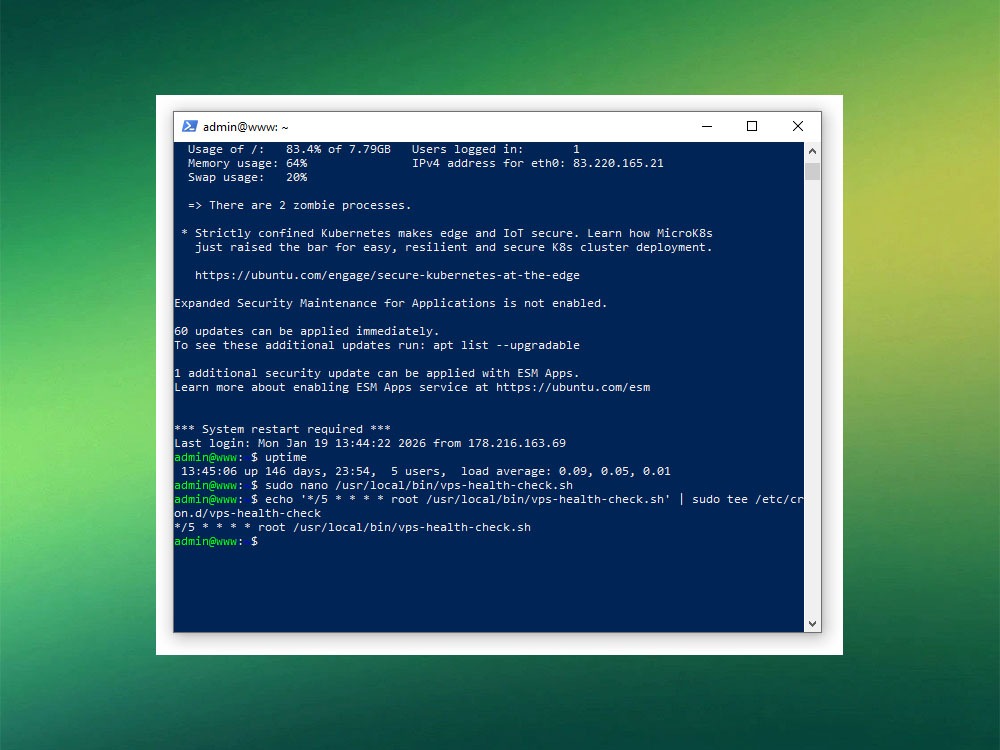The image size is (1000, 750).
Task: Click the empty scrollbar track below the thumb
Action: (812, 400)
